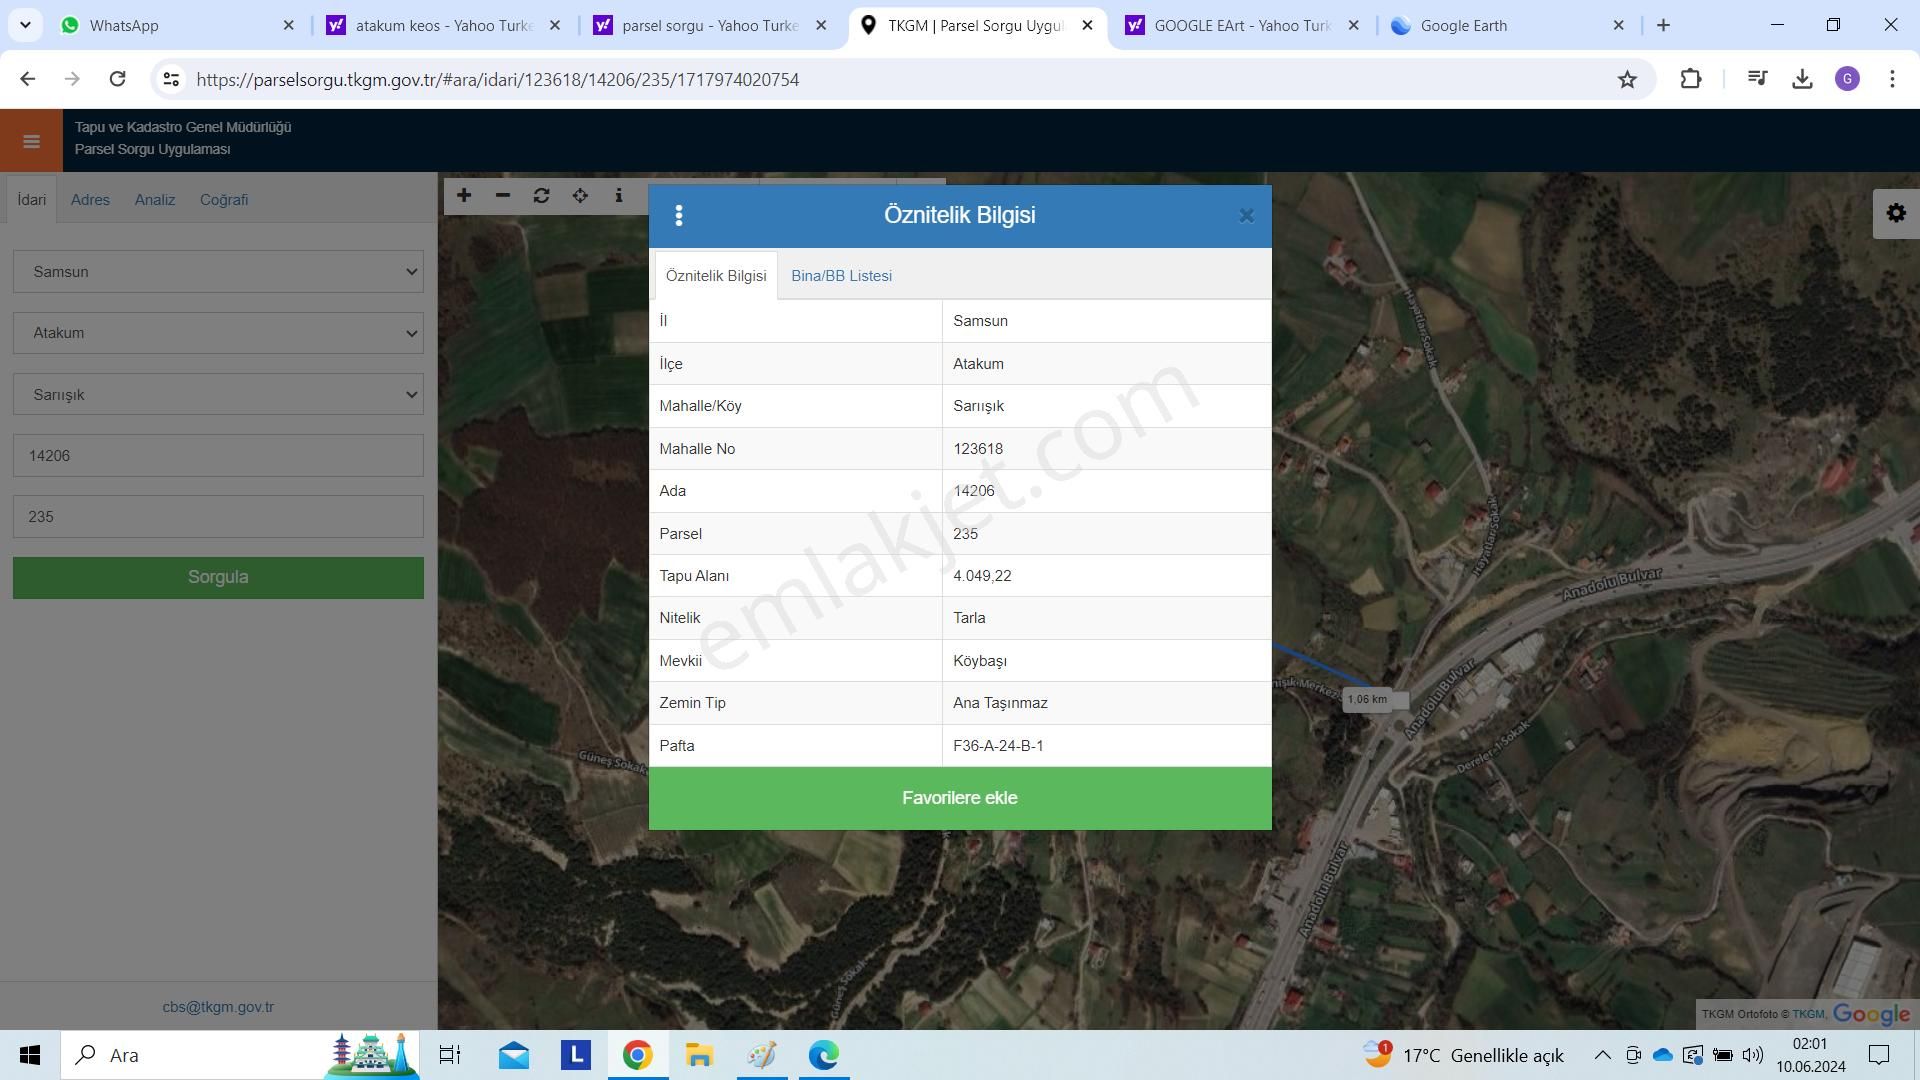Open the map settings gear icon
Image resolution: width=1920 pixels, height=1080 pixels.
coord(1895,214)
